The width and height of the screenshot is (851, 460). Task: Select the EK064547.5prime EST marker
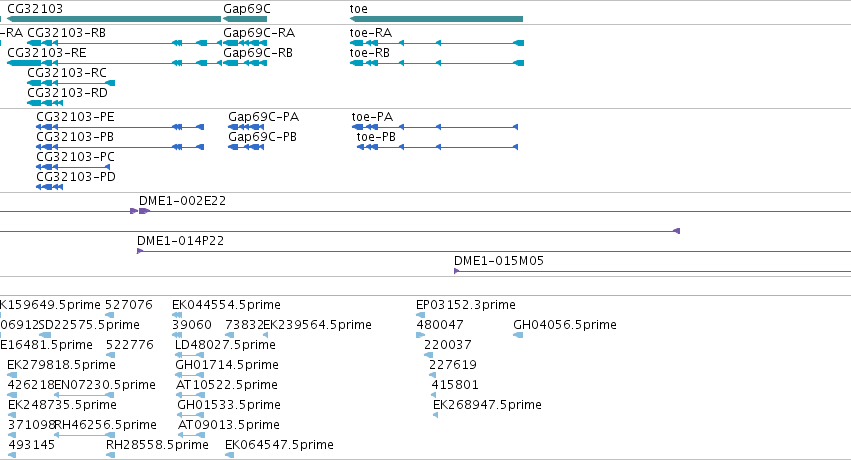pos(230,455)
